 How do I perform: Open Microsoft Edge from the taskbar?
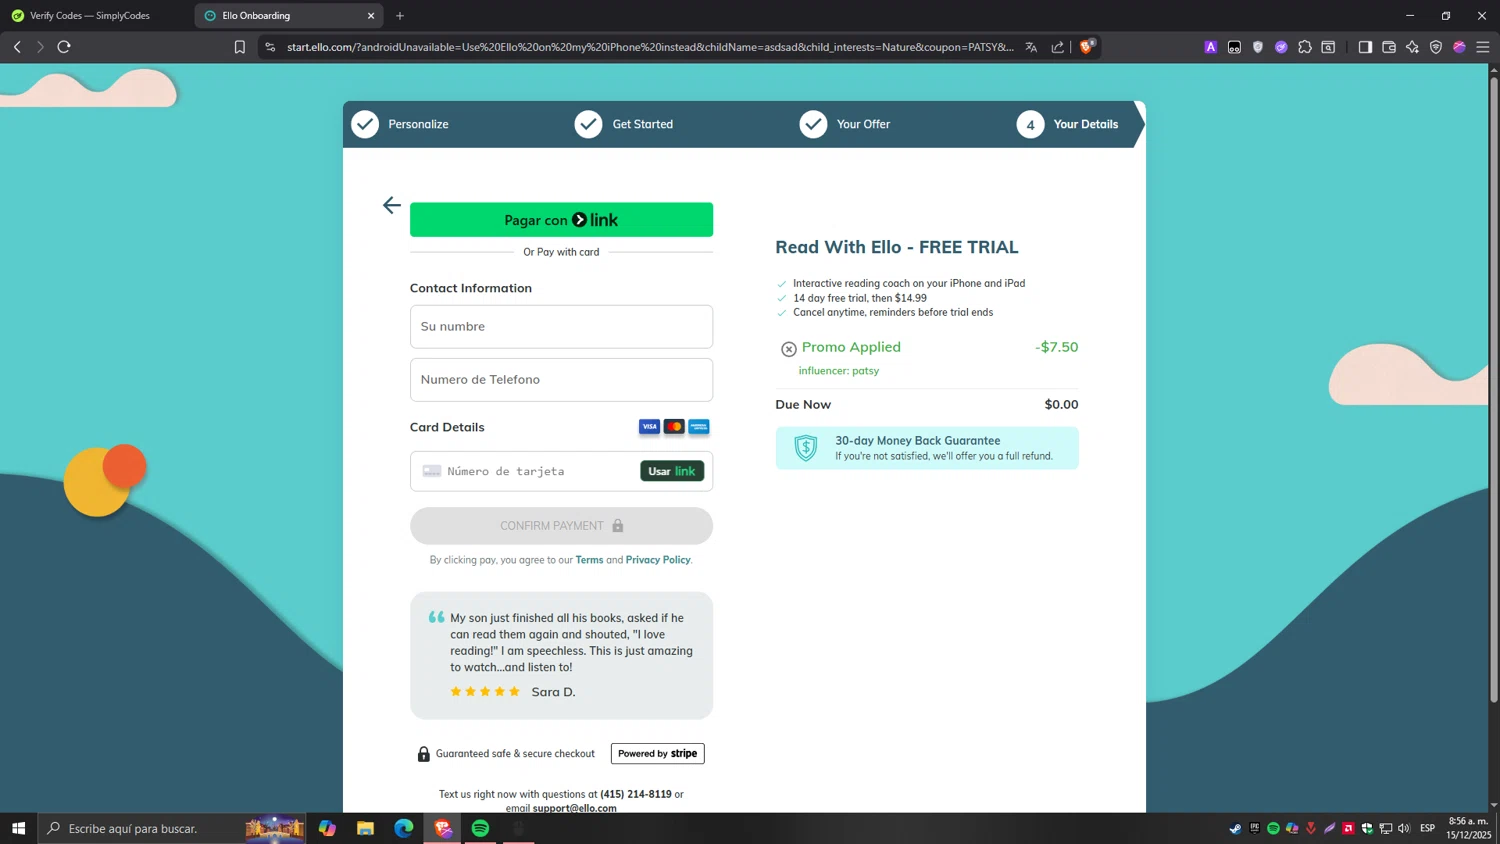pos(404,828)
